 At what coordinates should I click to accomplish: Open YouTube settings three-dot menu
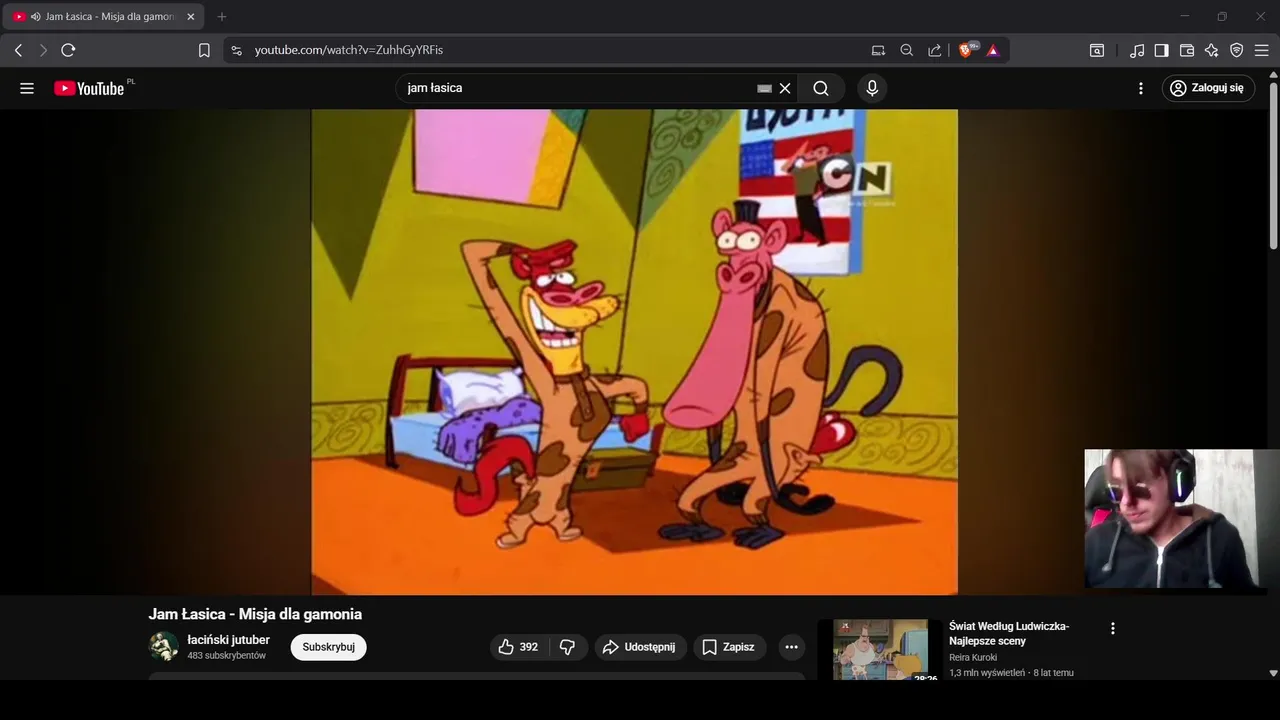[1141, 88]
